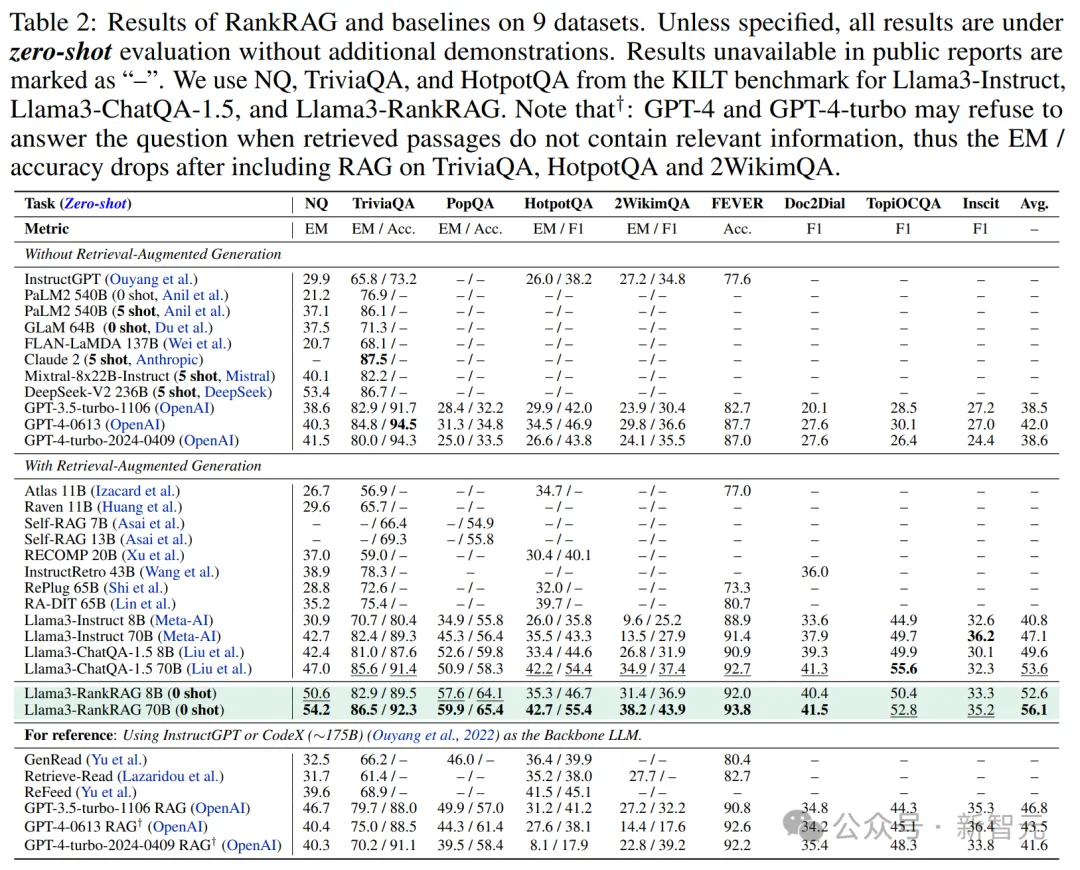Select the Llama3-RankRAG 70B highlighted row
This screenshot has width=1080, height=870.
[x=536, y=710]
